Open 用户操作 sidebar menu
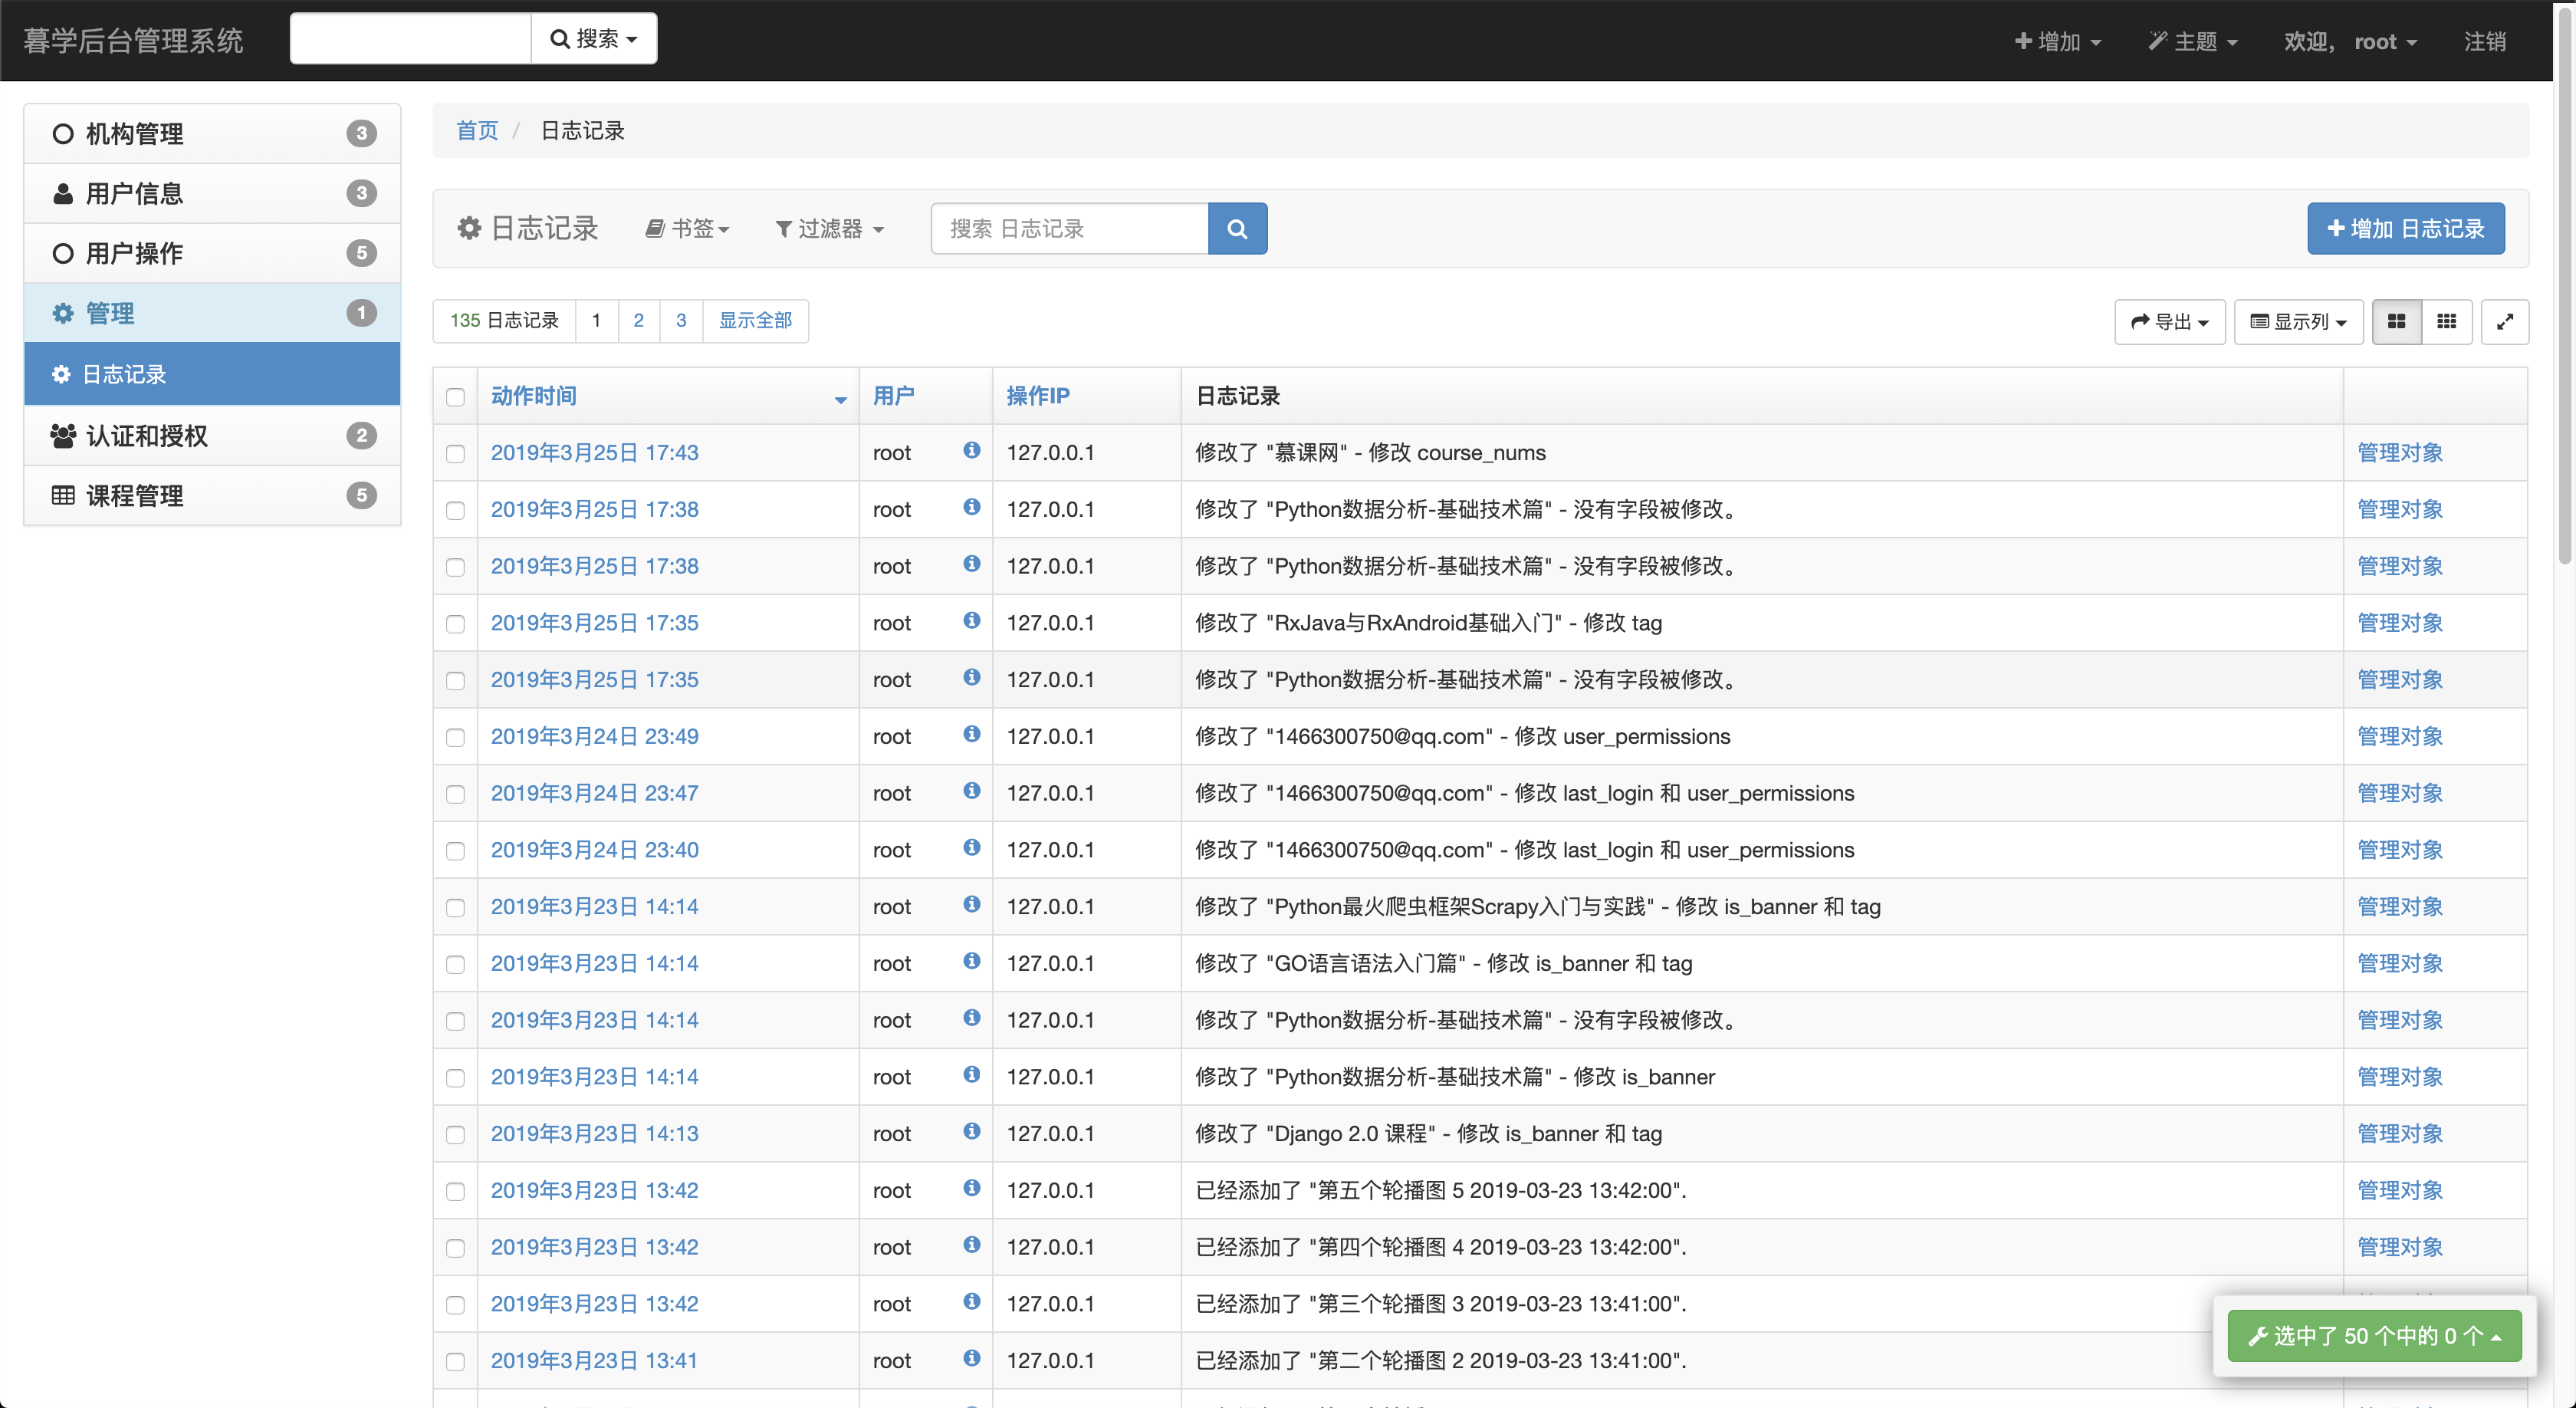The width and height of the screenshot is (2576, 1408). pos(212,254)
